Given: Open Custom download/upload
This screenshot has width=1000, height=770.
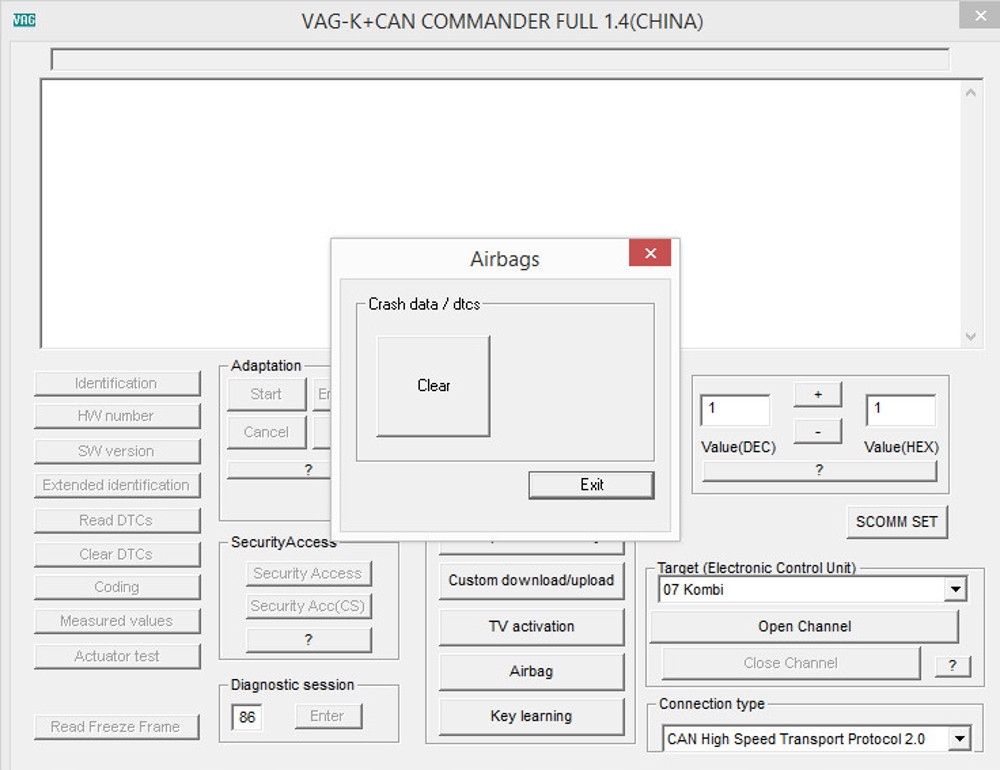Looking at the screenshot, I should point(531,581).
